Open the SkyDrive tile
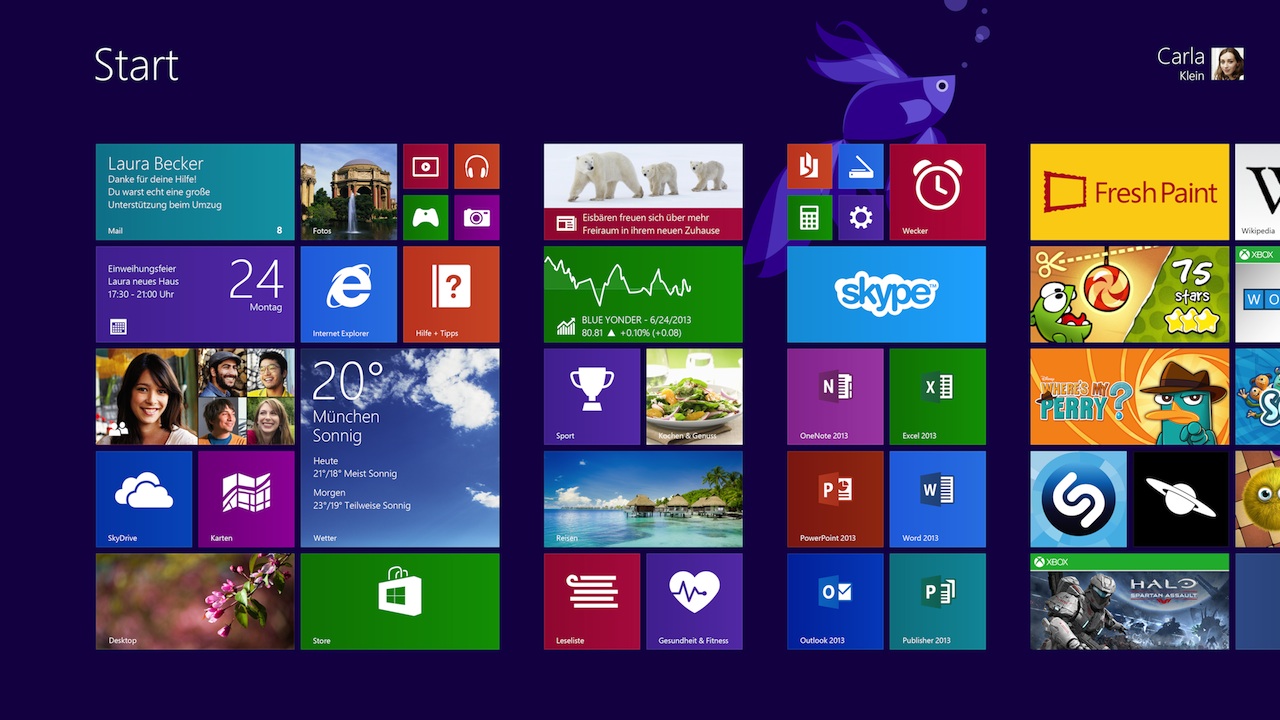The width and height of the screenshot is (1280, 720). pyautogui.click(x=144, y=499)
